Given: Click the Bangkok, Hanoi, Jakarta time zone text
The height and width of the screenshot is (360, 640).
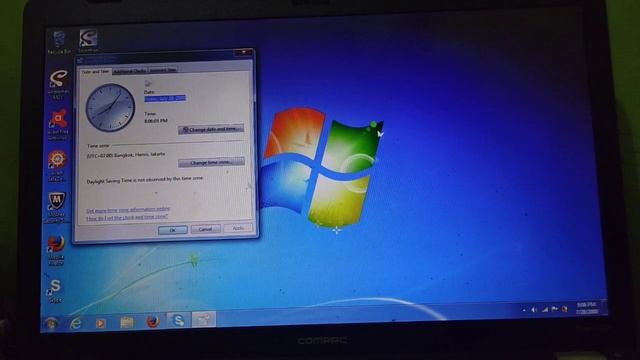Looking at the screenshot, I should pos(126,155).
